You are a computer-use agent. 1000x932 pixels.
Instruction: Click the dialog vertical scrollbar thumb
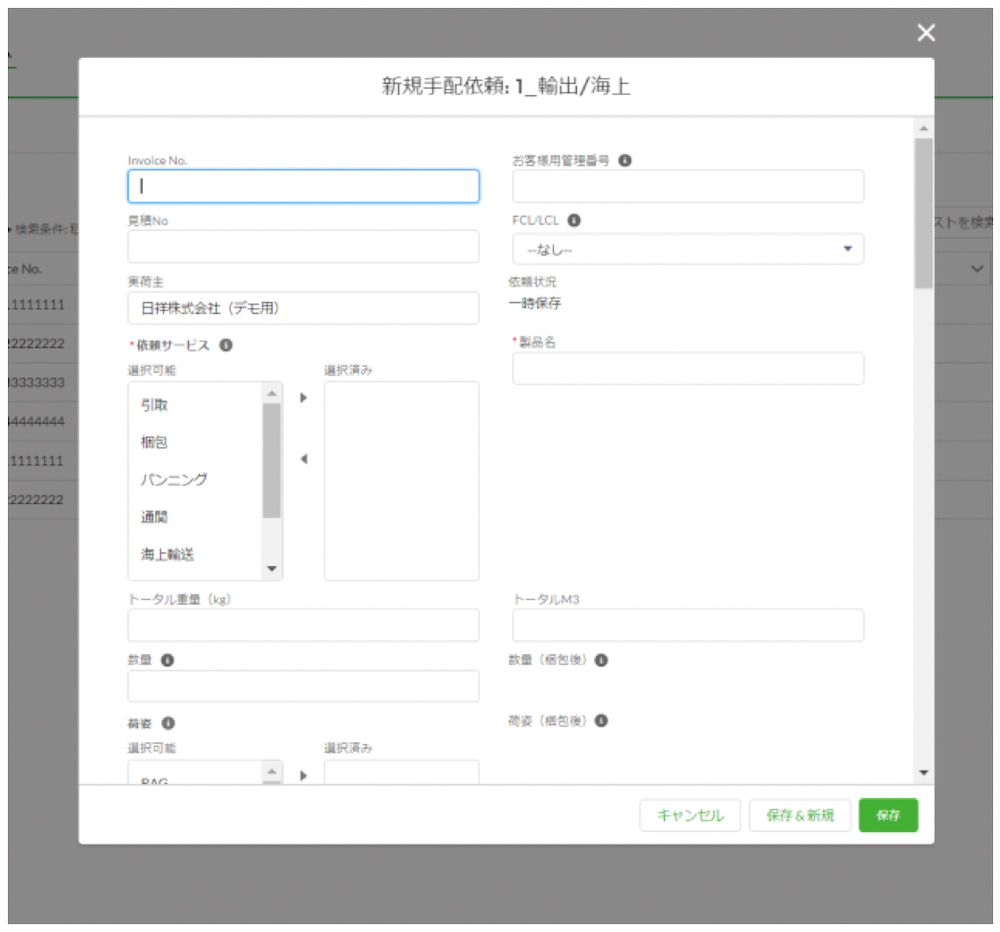click(923, 214)
